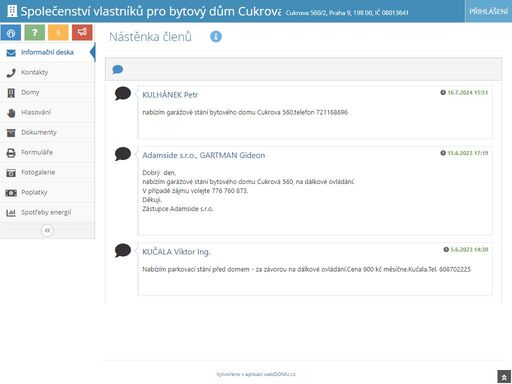The image size is (512, 384).
Task: Select the Formuláře menu item
Action: point(47,152)
